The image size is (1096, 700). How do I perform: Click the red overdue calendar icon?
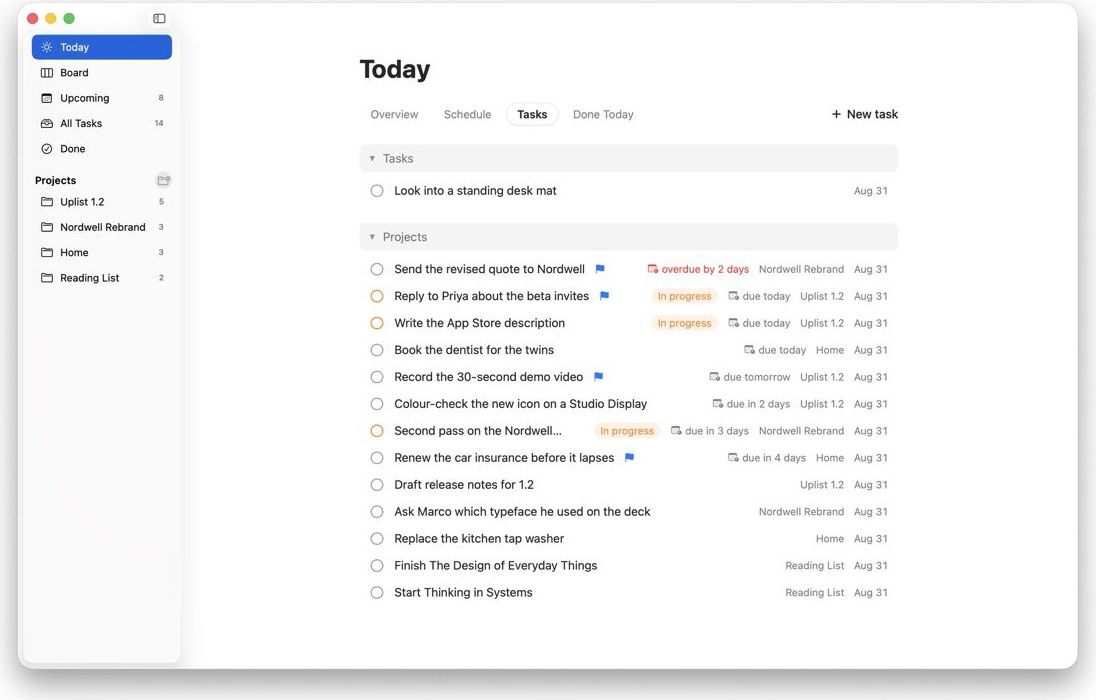click(x=653, y=269)
